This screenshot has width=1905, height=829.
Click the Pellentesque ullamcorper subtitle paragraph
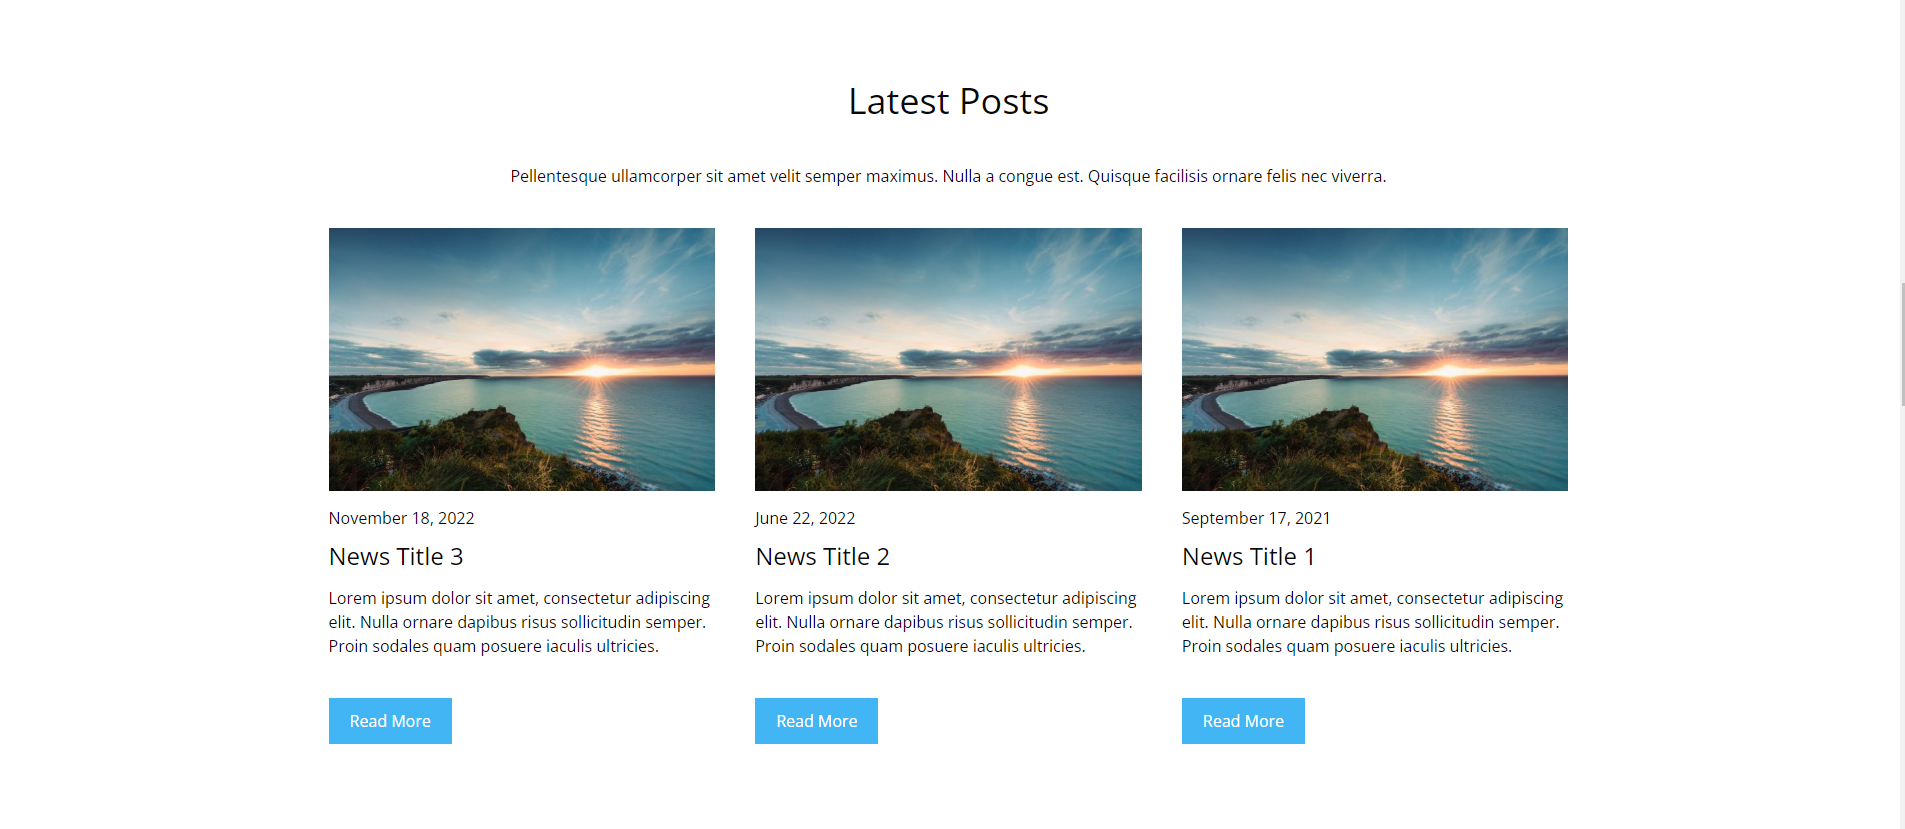tap(948, 176)
